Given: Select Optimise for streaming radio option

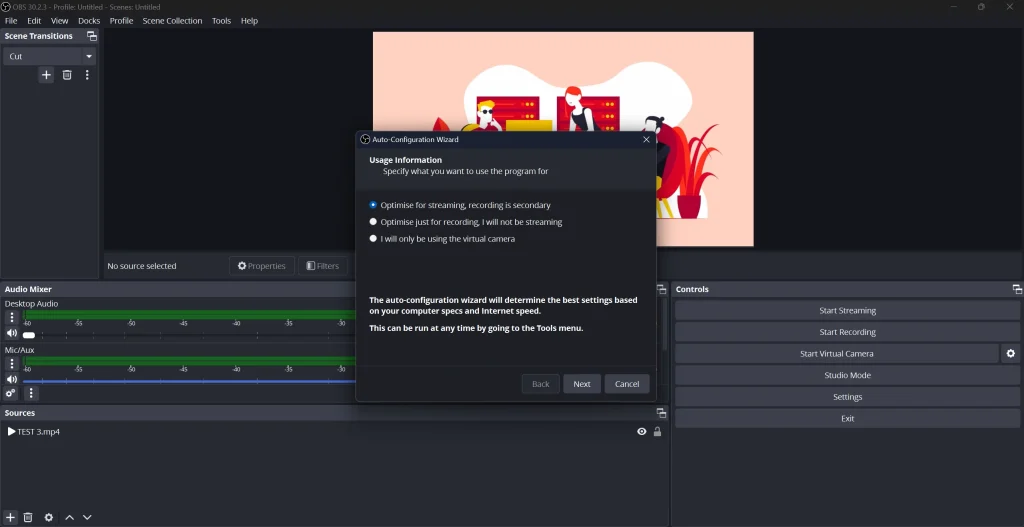Looking at the screenshot, I should pyautogui.click(x=460, y=205).
